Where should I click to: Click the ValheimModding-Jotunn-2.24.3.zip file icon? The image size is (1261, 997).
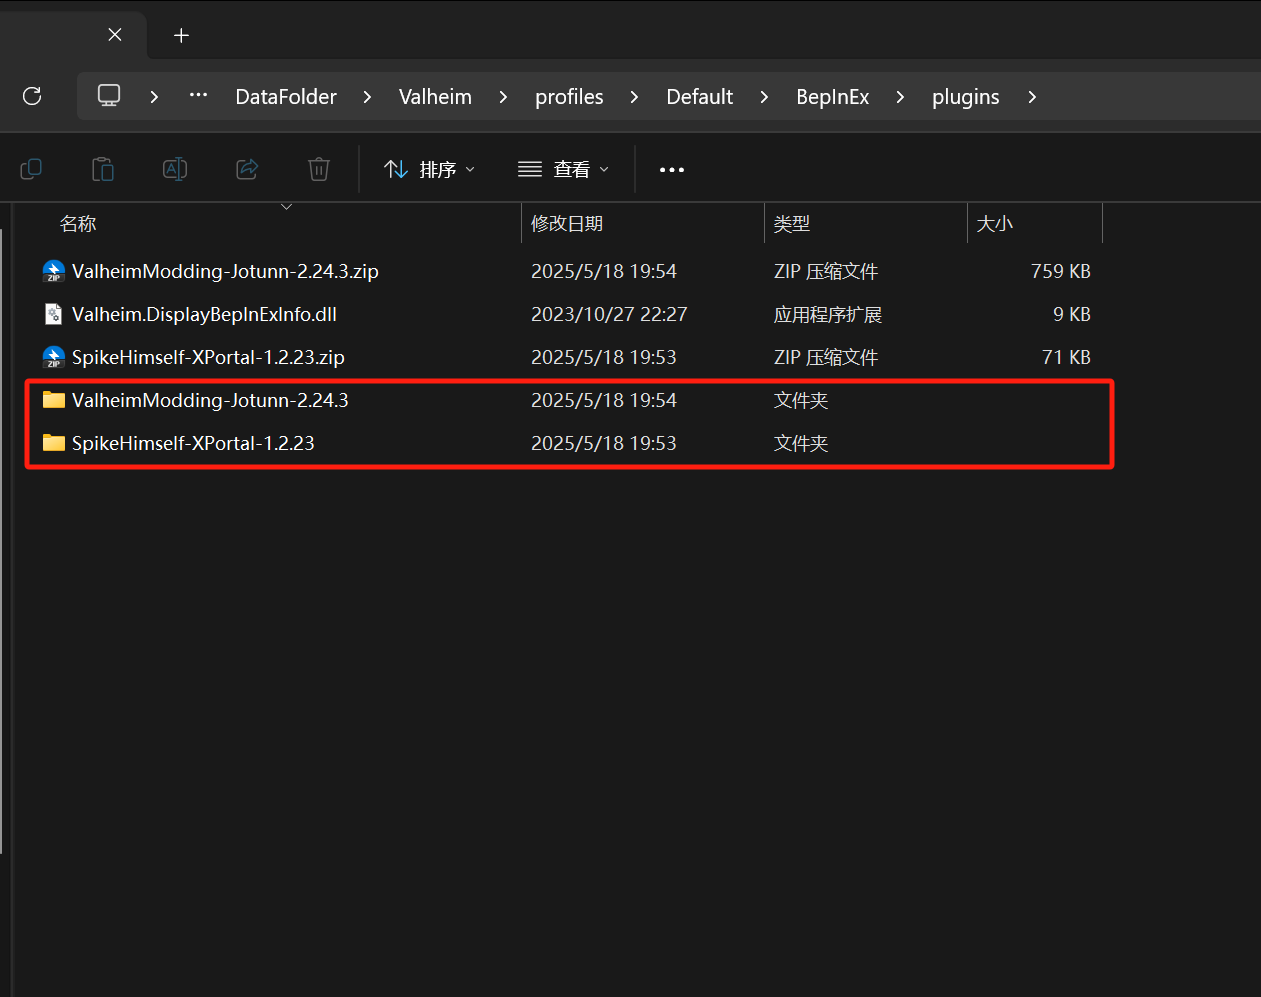[x=54, y=271]
